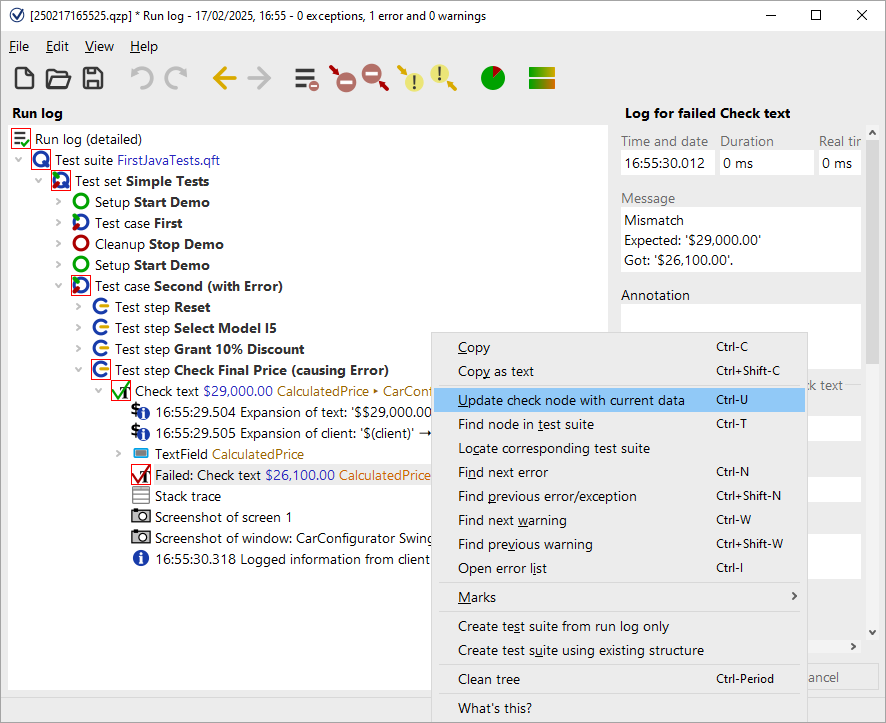Choose Update check node with current data
This screenshot has width=886, height=723.
tap(619, 400)
